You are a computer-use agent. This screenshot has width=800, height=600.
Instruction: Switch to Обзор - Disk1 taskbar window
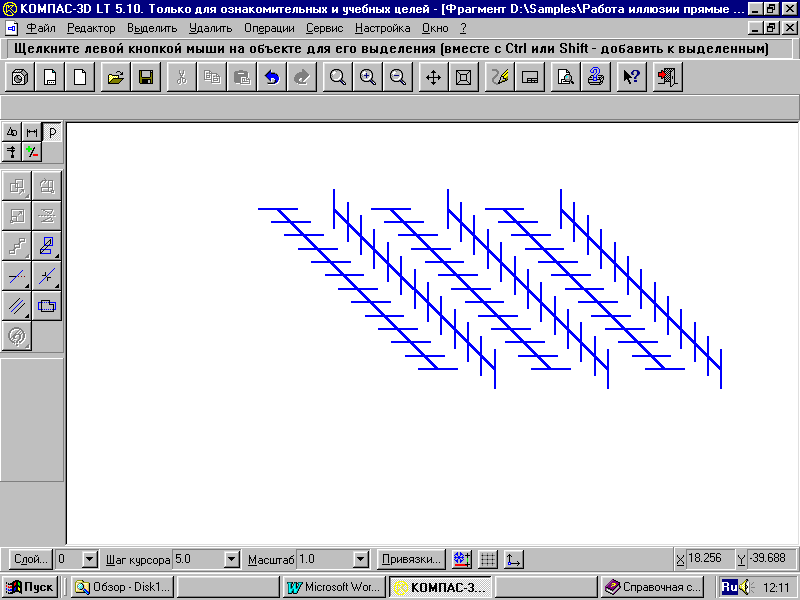[122, 587]
